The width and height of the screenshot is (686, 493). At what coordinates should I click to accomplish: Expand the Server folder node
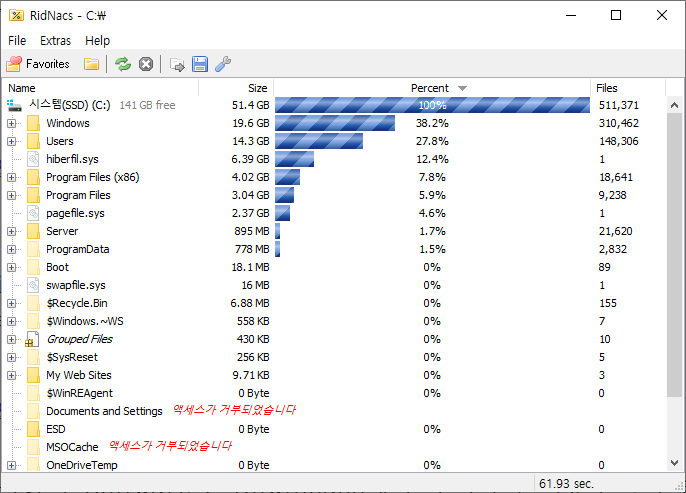[x=11, y=231]
